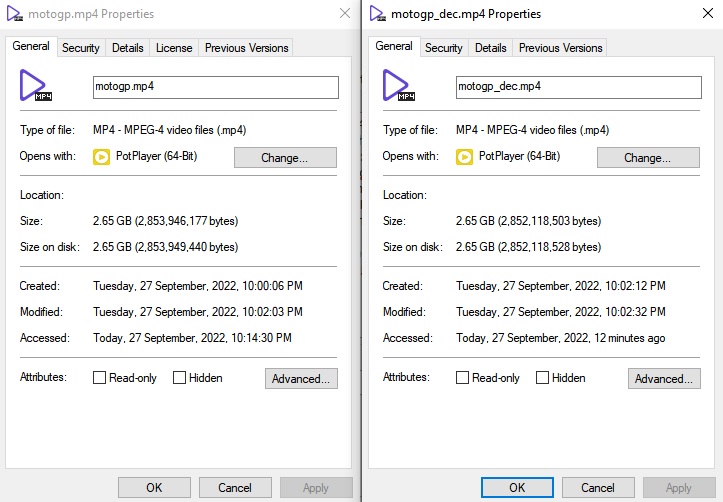Click title bar icon of motogp_dec.mp4 Properties

pyautogui.click(x=377, y=14)
